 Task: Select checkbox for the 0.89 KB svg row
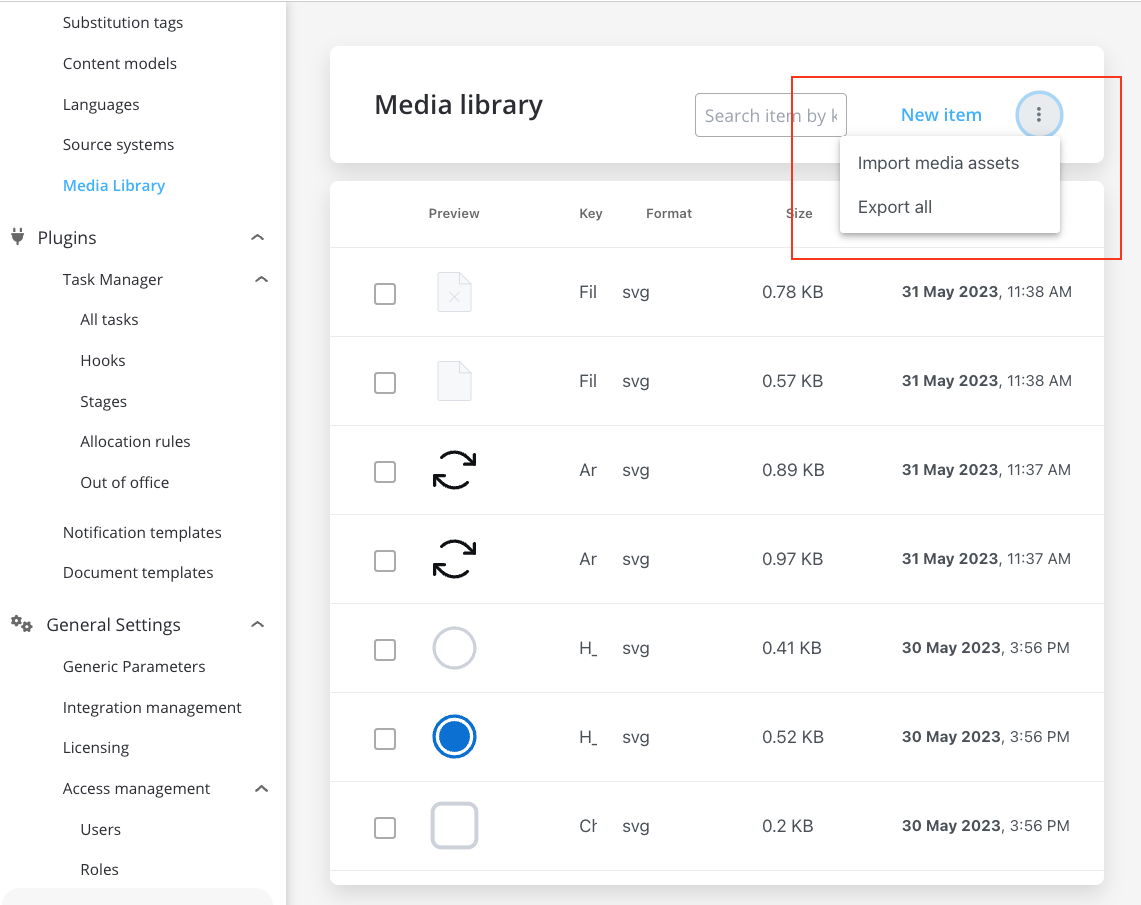(385, 471)
